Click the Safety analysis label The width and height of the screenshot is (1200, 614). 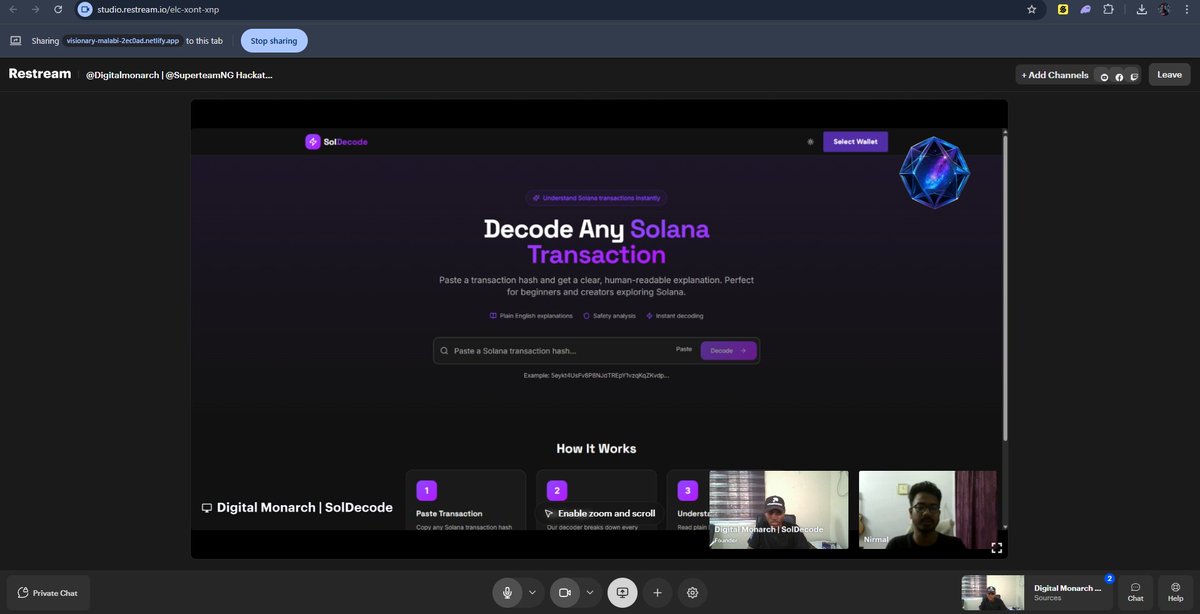pyautogui.click(x=610, y=316)
